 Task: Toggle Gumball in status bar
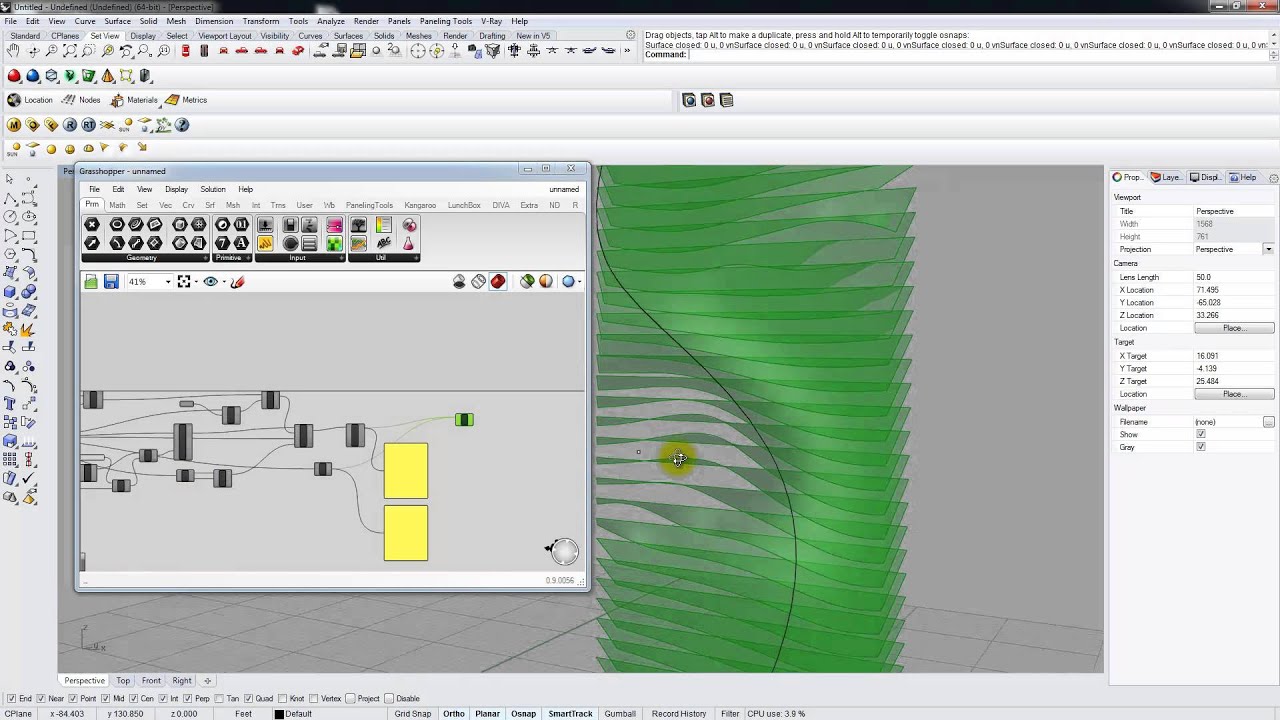coord(620,714)
